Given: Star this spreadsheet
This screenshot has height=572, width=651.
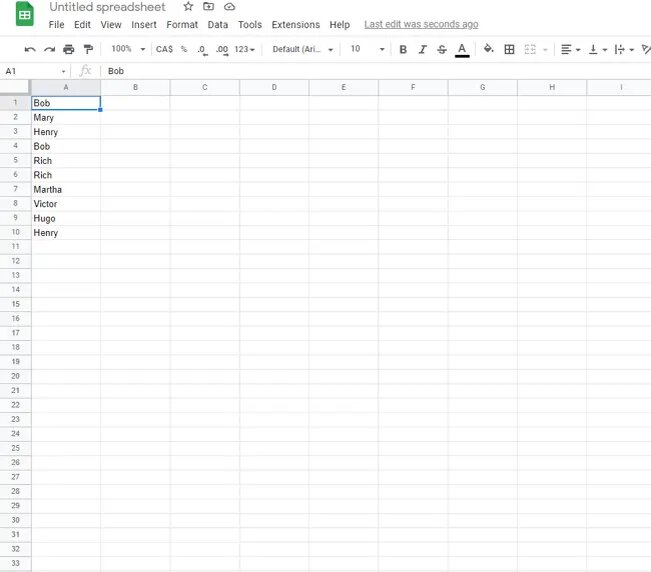Looking at the screenshot, I should pyautogui.click(x=188, y=7).
